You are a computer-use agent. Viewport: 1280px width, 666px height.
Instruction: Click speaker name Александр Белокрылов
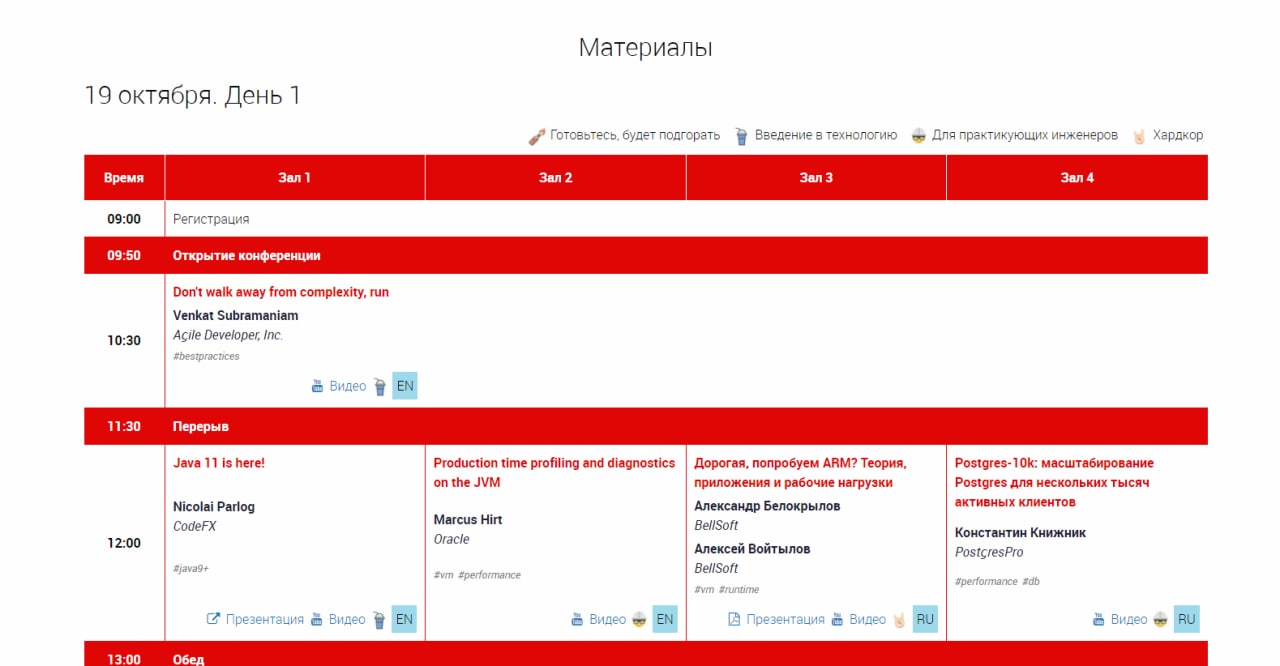[767, 506]
